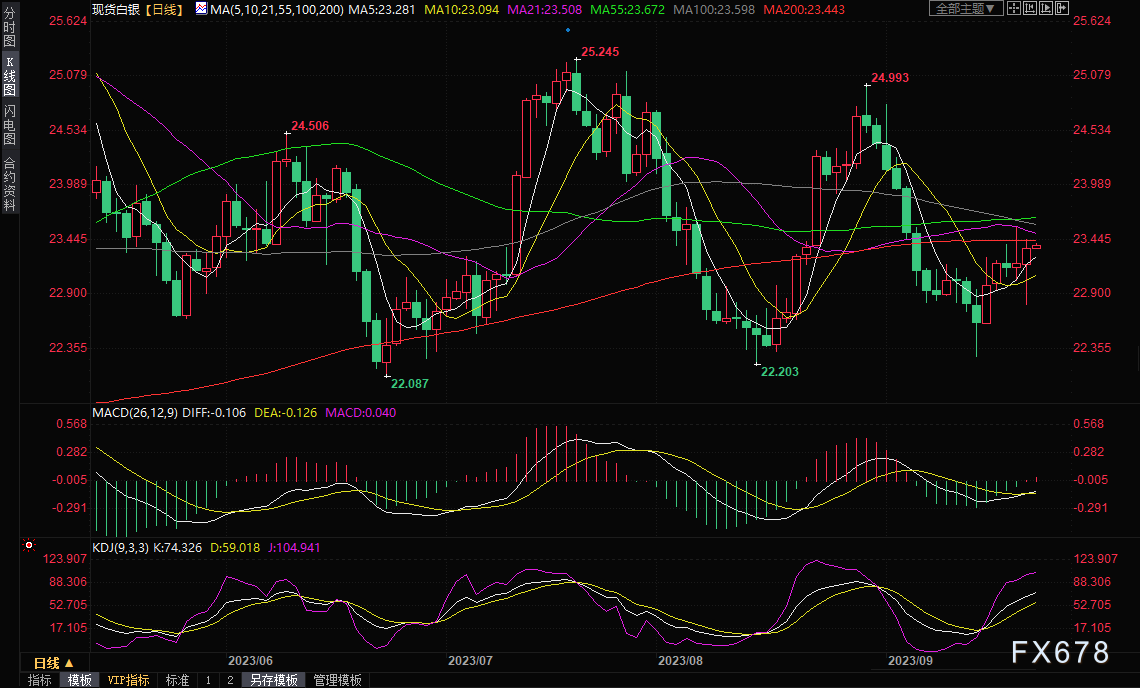Toggle the crosshair cursor icon
Image resolution: width=1140 pixels, height=688 pixels.
pos(1014,9)
